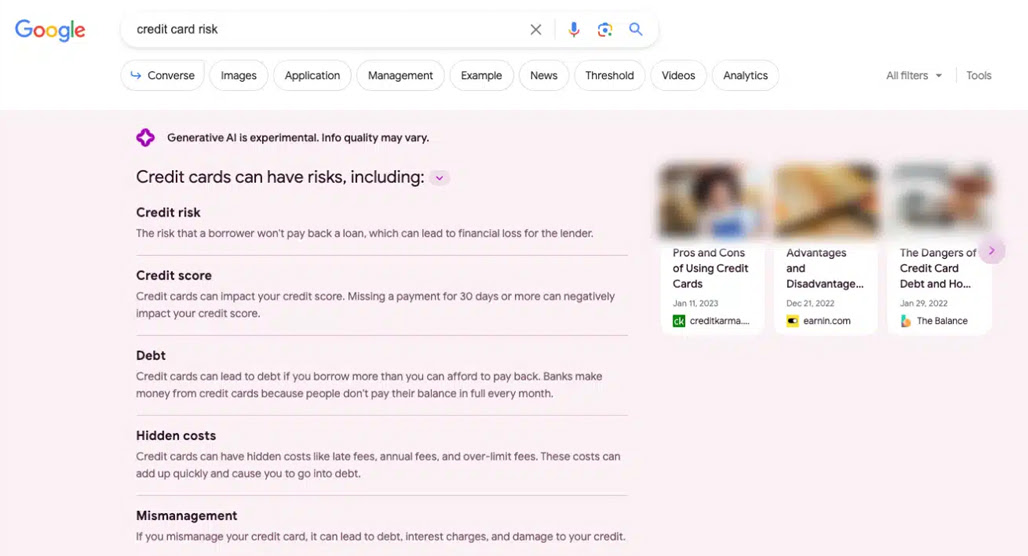Select the Application filter chip

[x=312, y=75]
